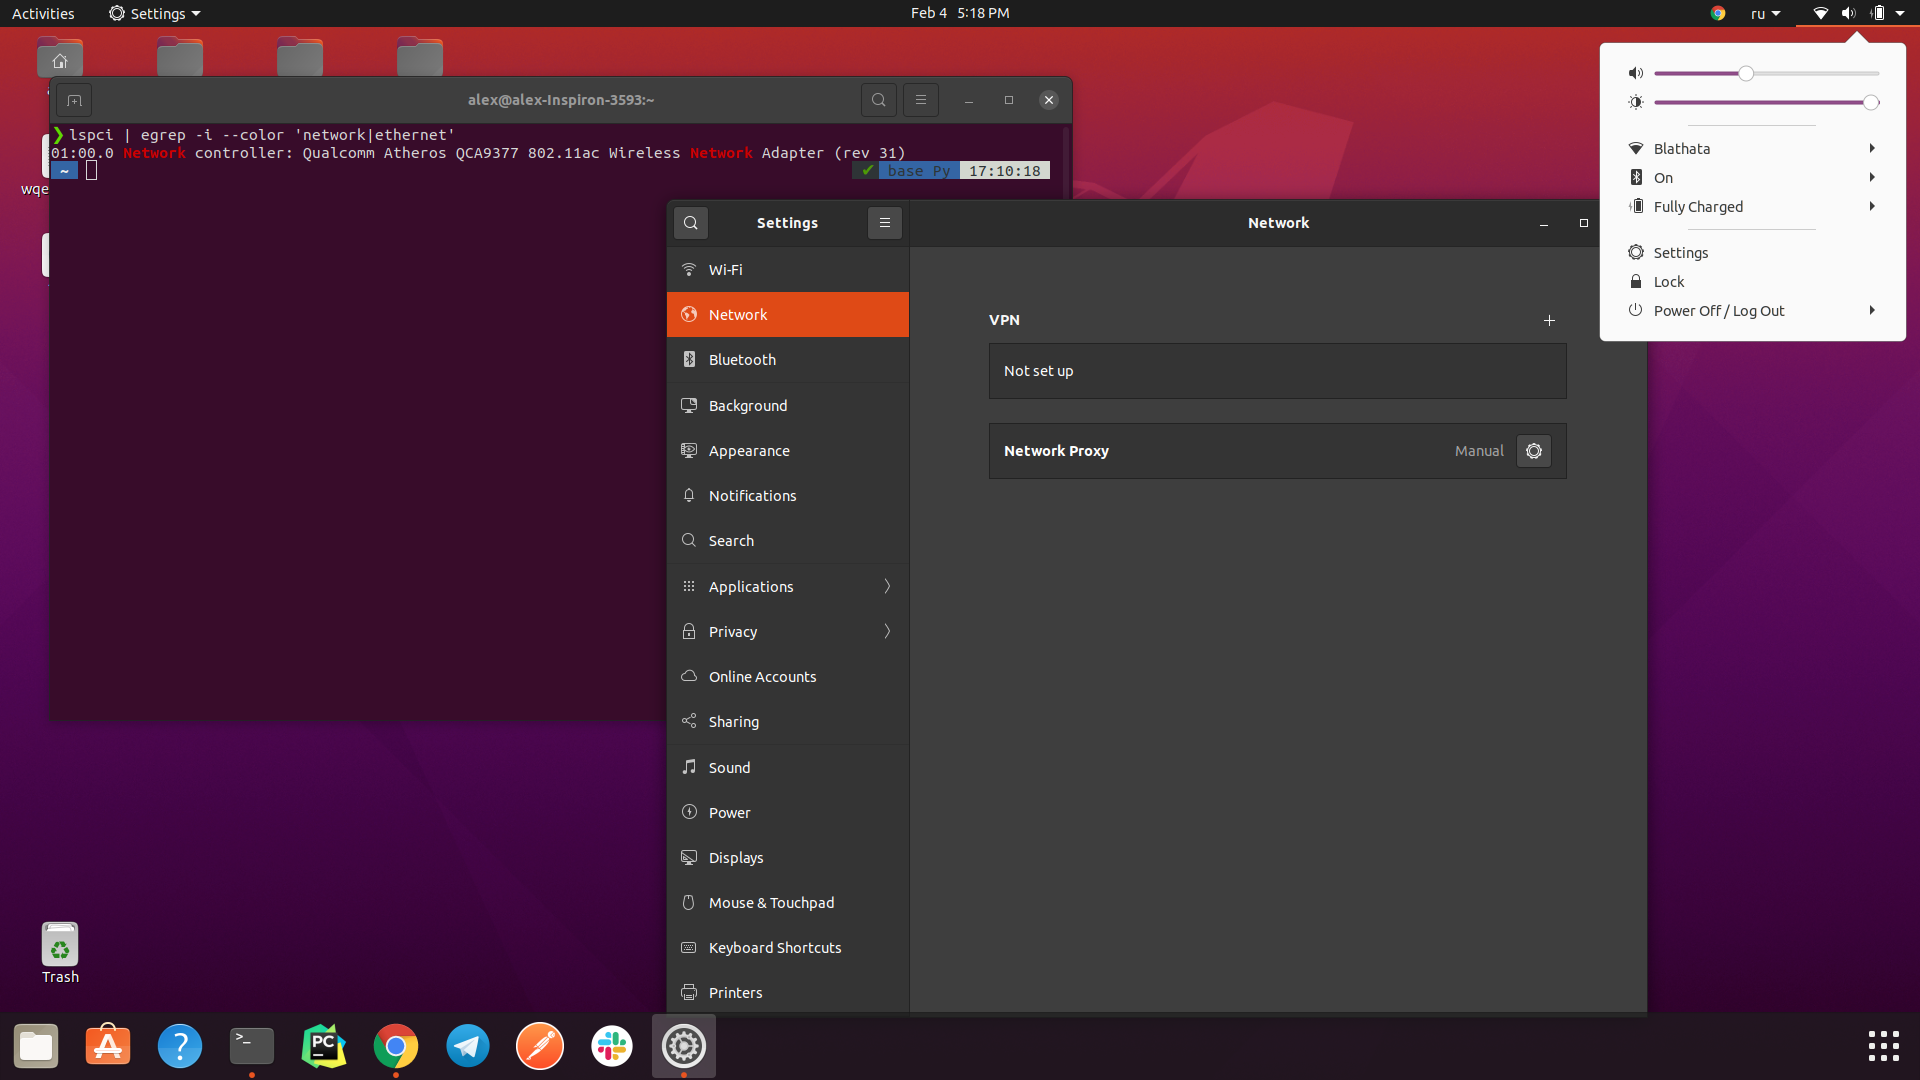Open Help from the dock
1920x1080 pixels.
tap(180, 1046)
